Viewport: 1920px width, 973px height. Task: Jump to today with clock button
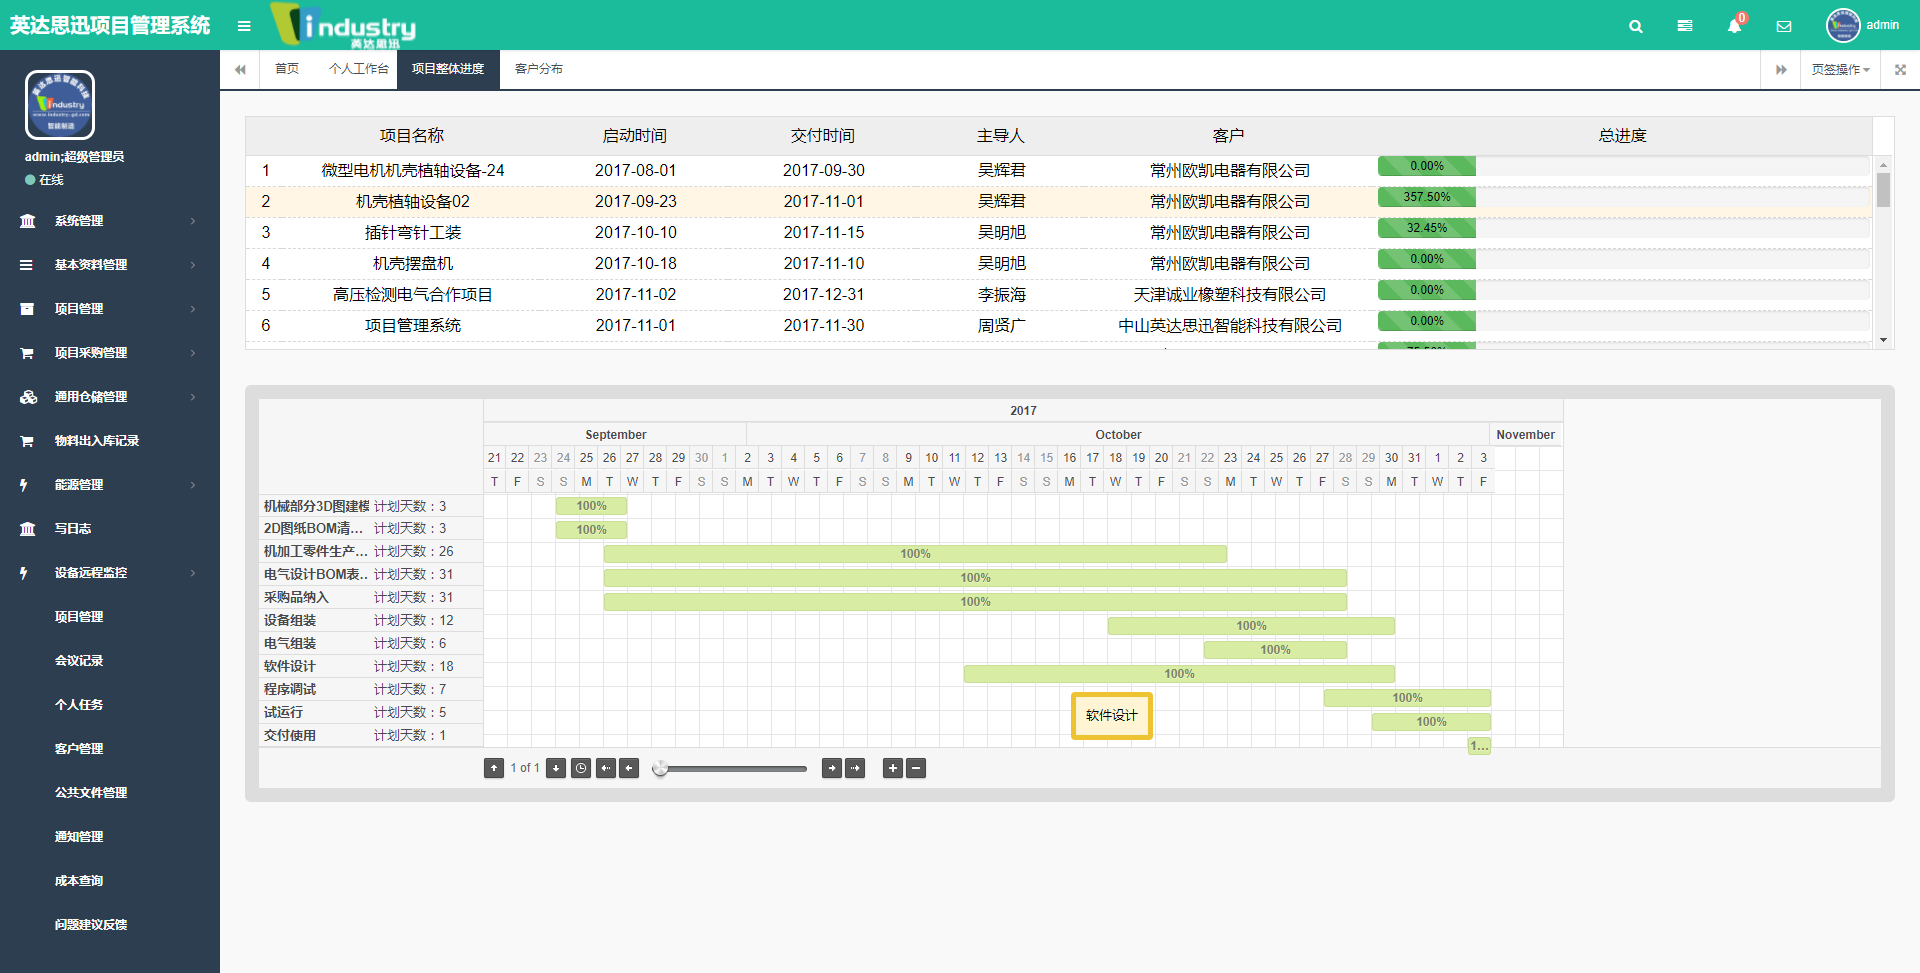(x=581, y=768)
